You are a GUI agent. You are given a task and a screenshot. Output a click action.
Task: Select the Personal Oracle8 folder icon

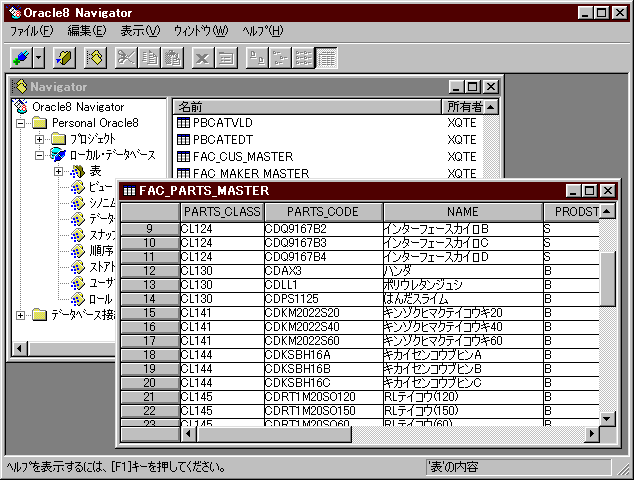(40, 123)
